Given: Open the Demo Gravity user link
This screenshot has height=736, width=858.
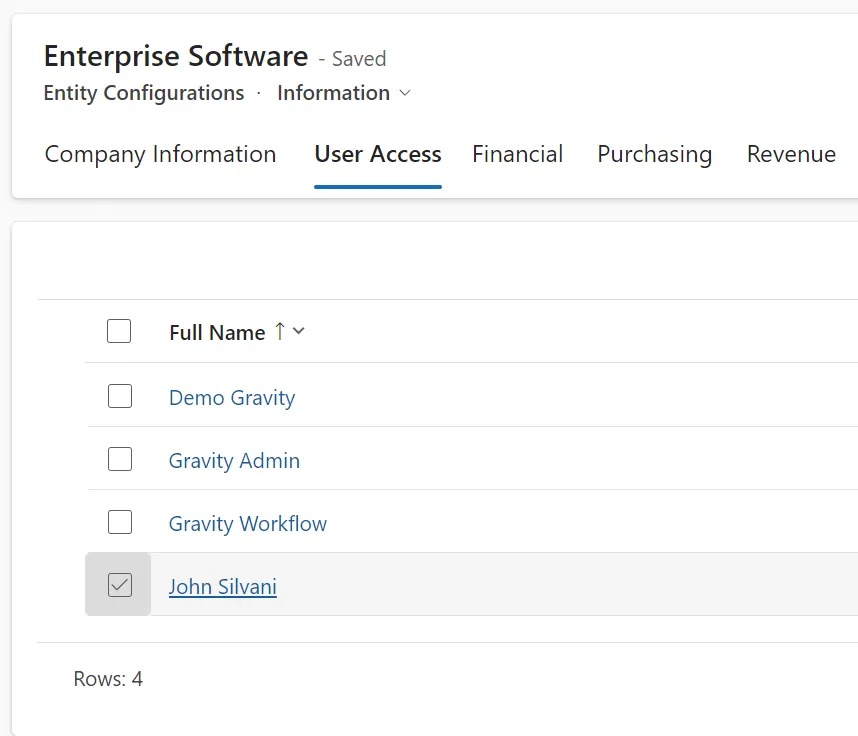Looking at the screenshot, I should pos(232,398).
